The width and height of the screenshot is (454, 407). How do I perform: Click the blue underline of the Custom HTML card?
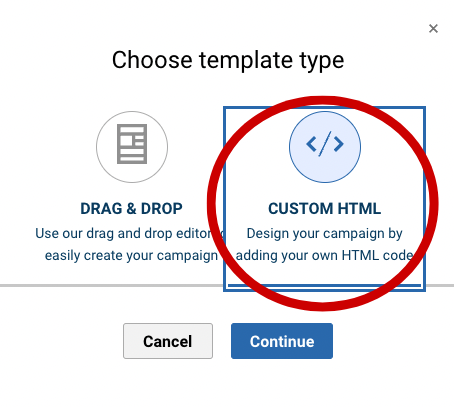point(325,286)
